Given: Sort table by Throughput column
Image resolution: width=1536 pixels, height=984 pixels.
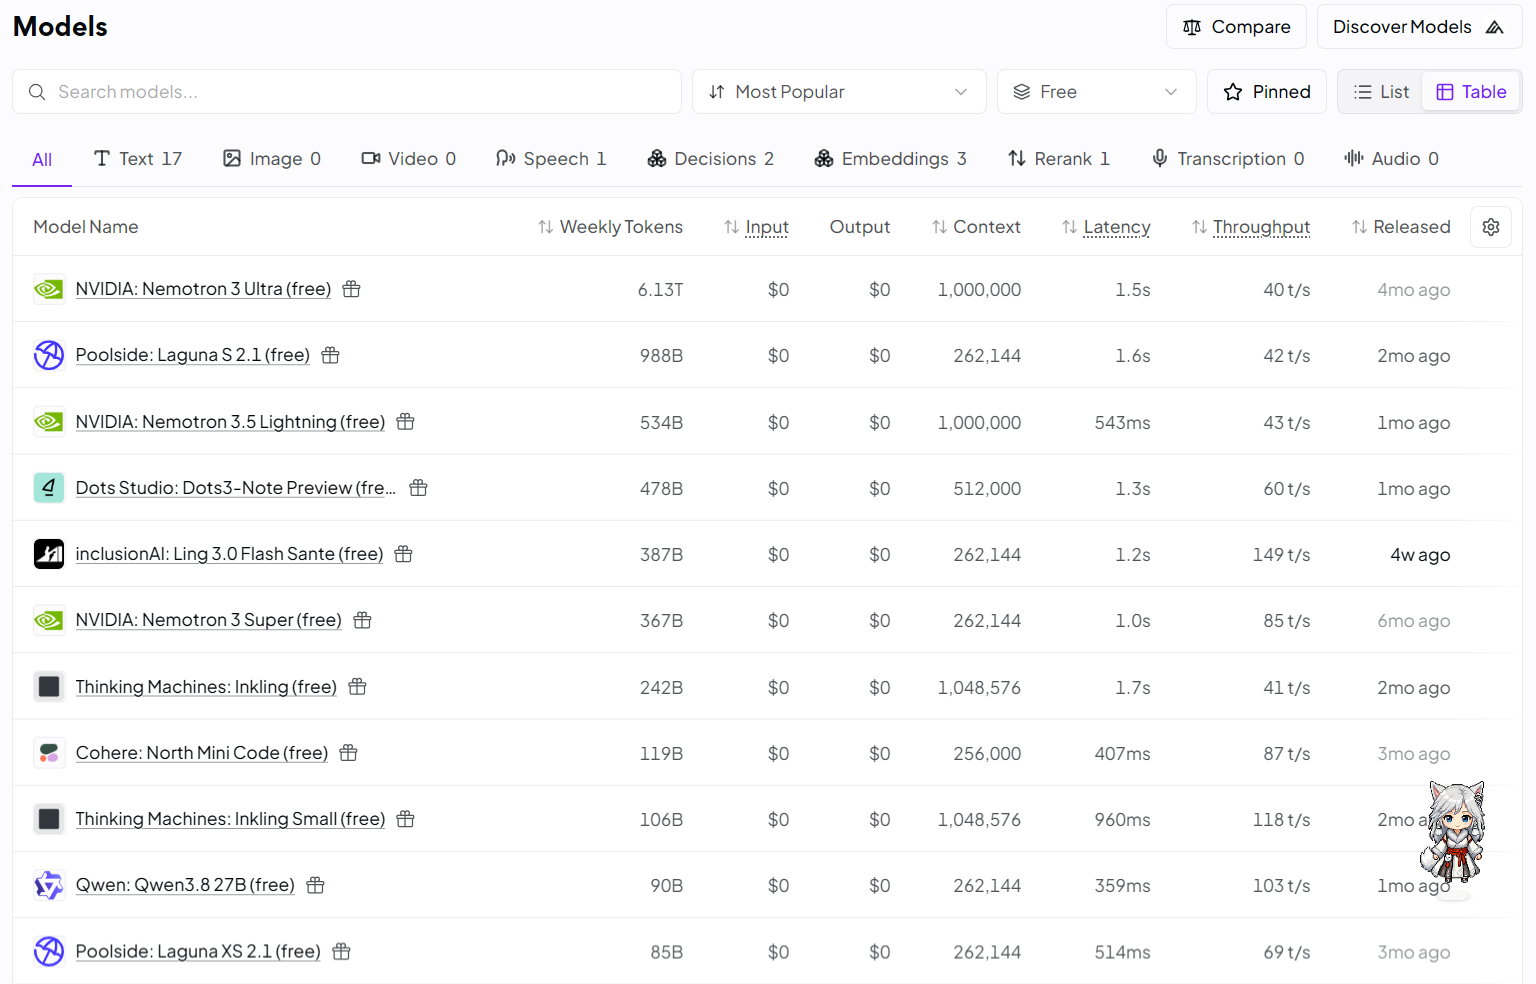Looking at the screenshot, I should (x=1251, y=227).
